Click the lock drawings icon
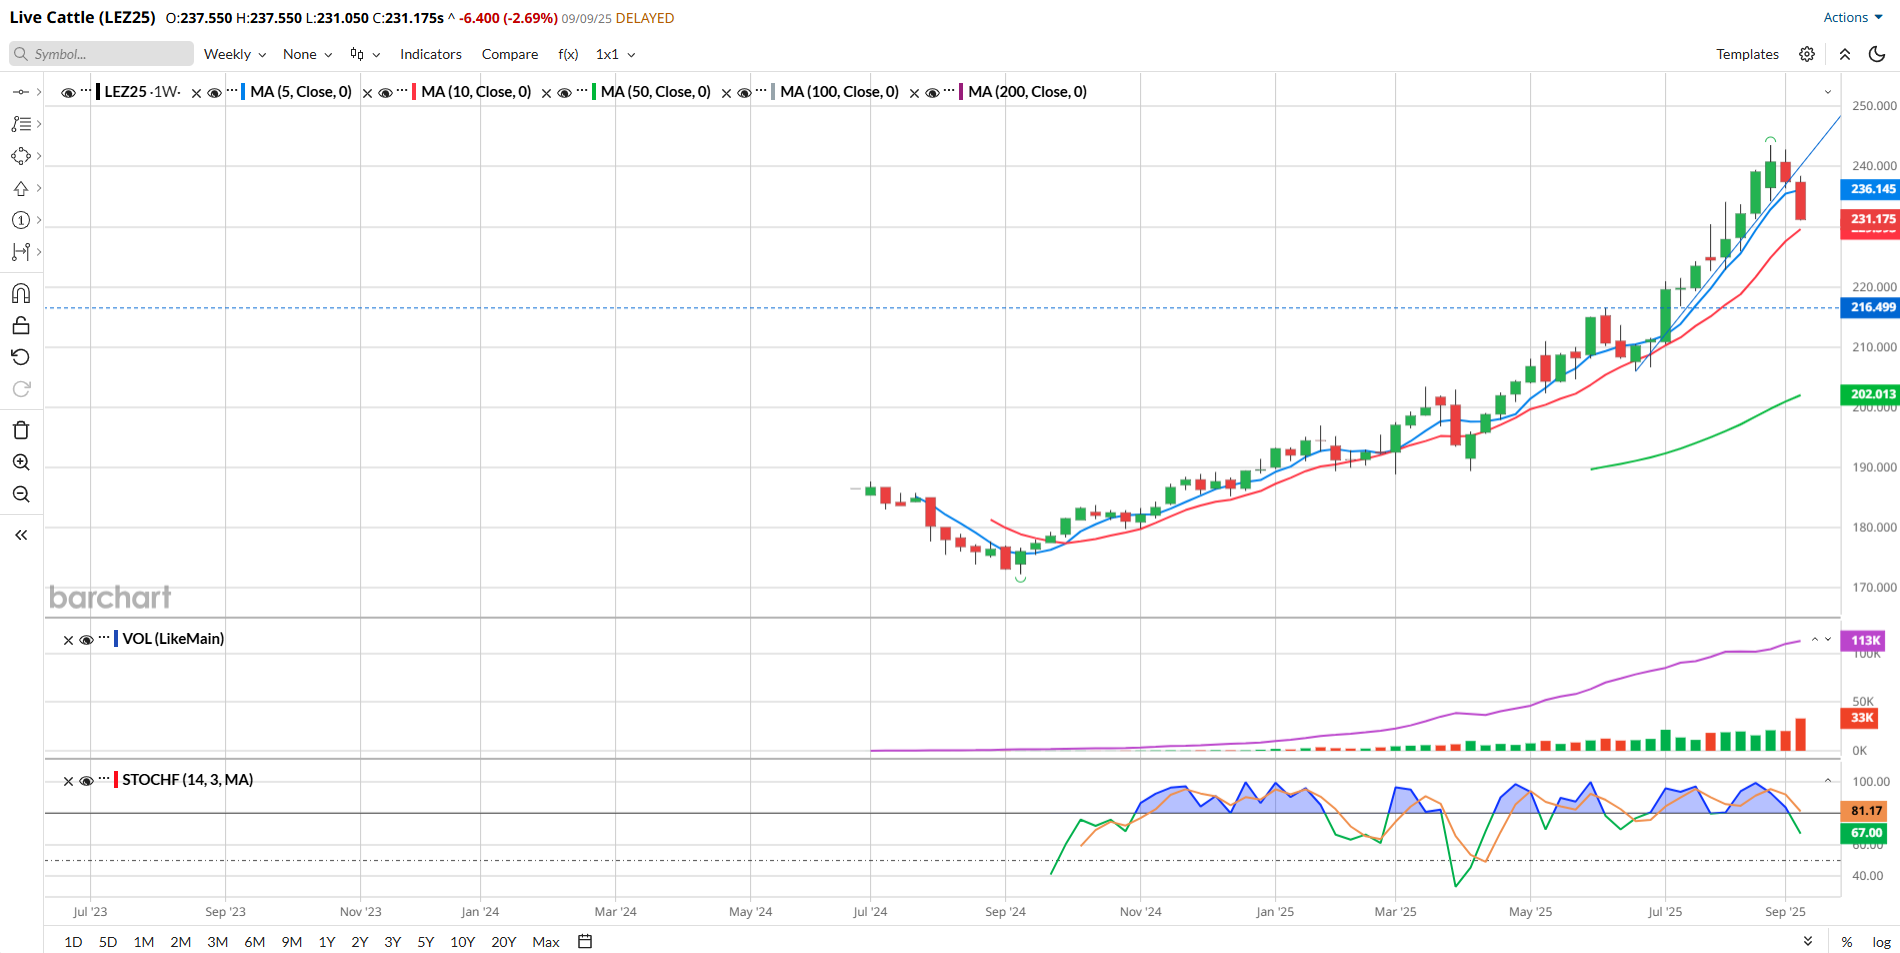 21,325
